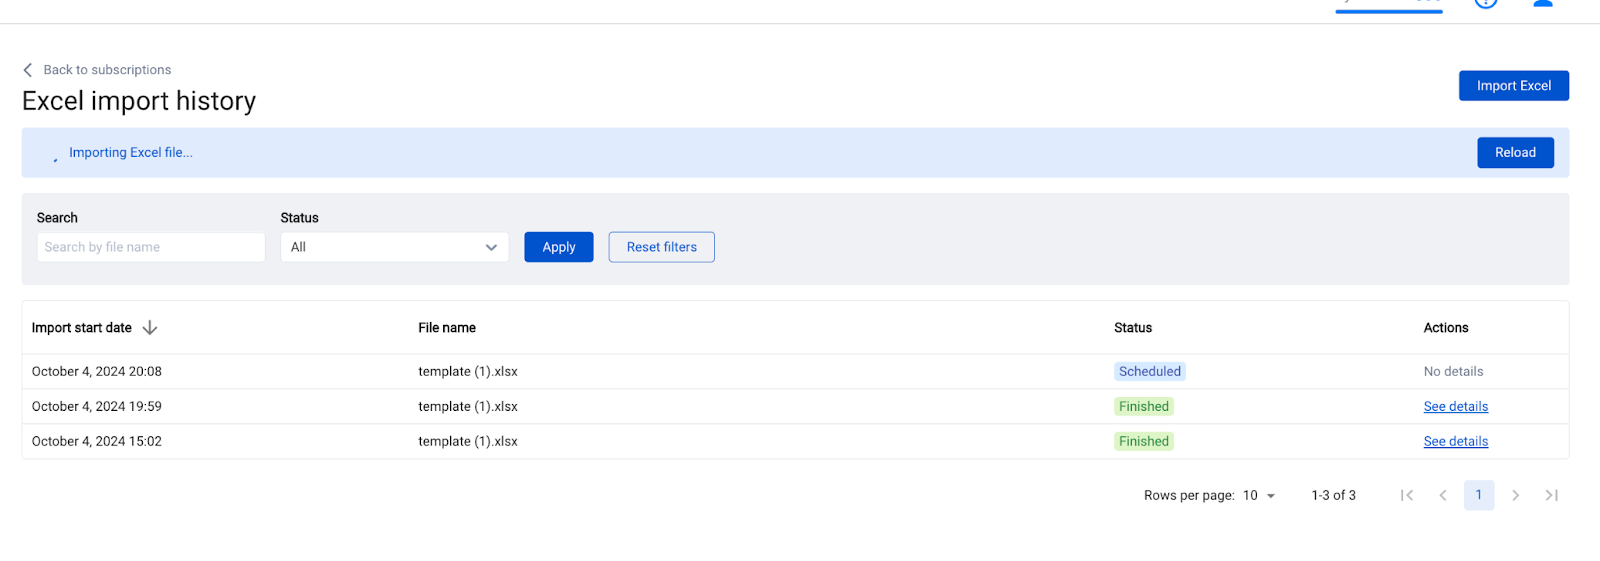Go to the first page icon
The image size is (1600, 561).
click(1407, 496)
